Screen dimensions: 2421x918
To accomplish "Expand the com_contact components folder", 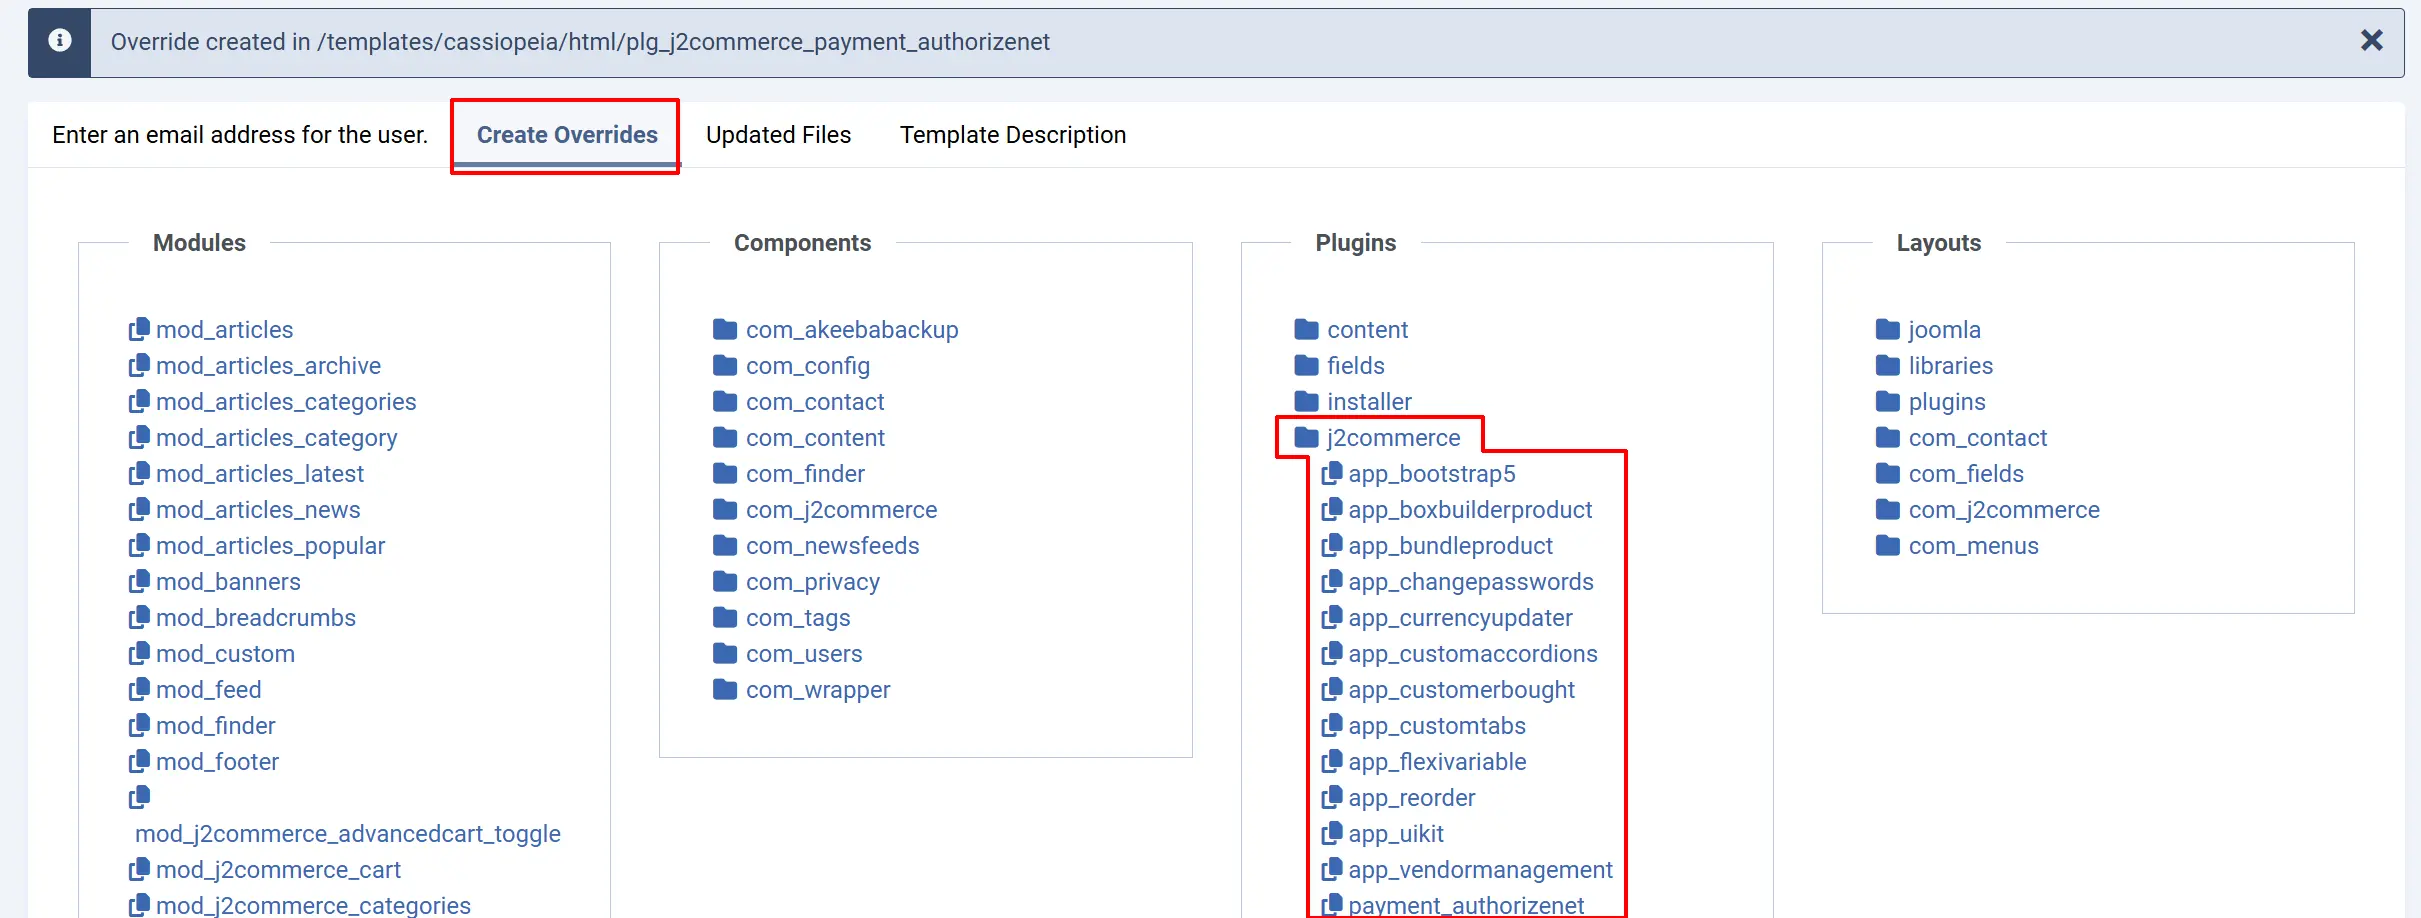I will tap(798, 401).
